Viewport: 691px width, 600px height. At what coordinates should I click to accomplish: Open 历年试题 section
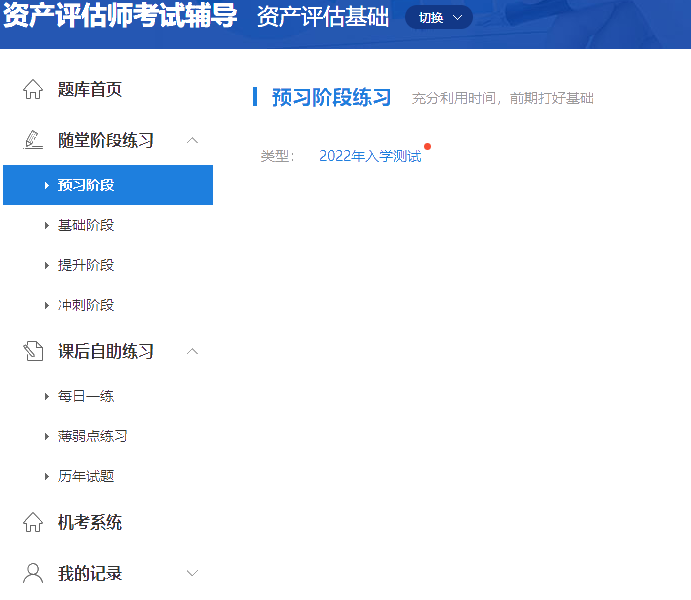pos(86,476)
